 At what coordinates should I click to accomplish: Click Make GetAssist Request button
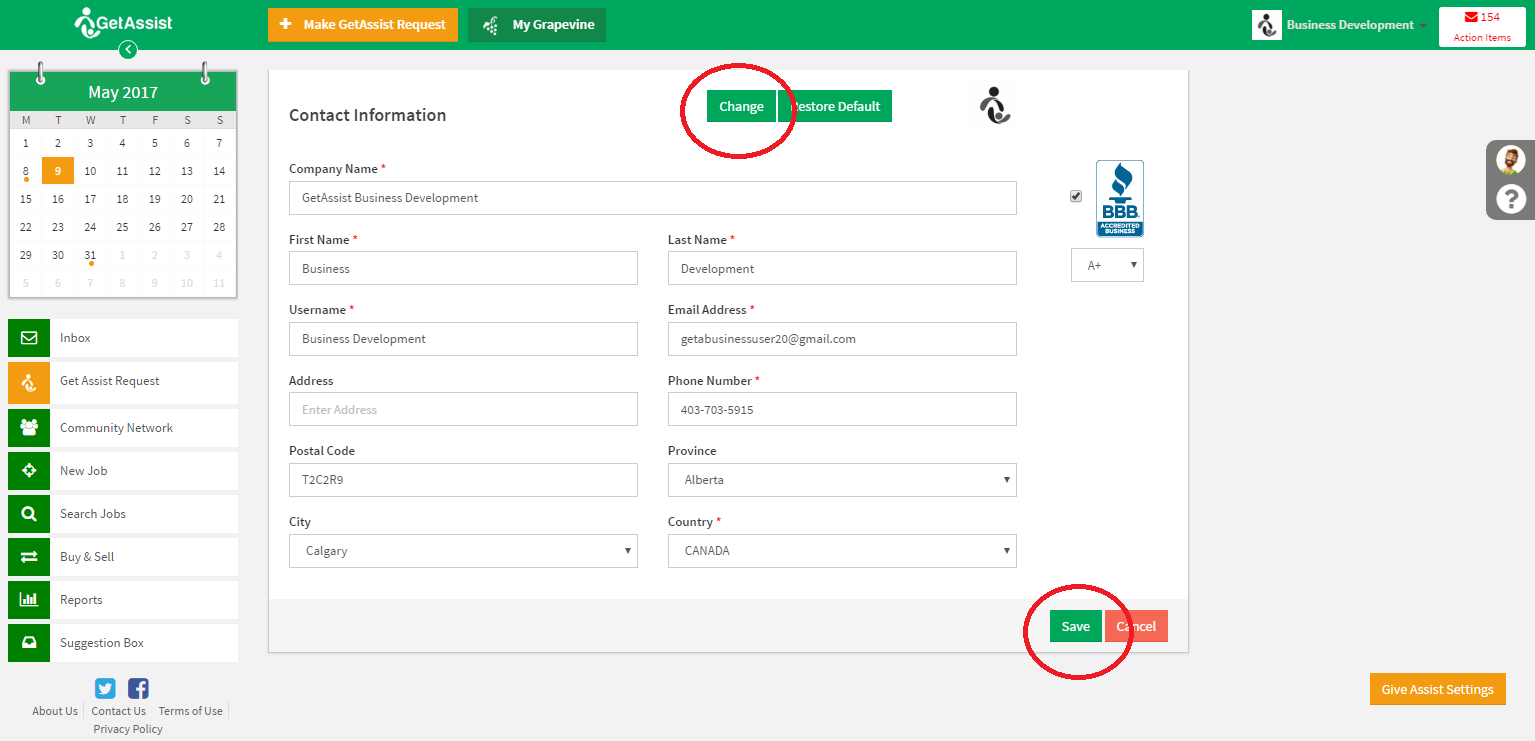tap(363, 25)
